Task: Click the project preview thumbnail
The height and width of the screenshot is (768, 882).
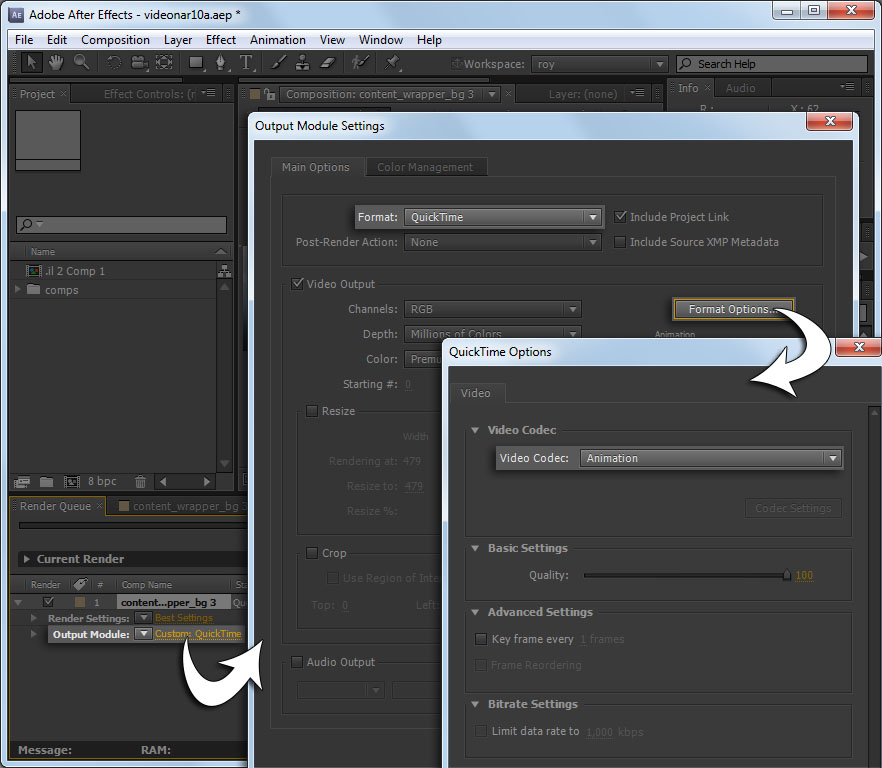Action: click(x=48, y=140)
